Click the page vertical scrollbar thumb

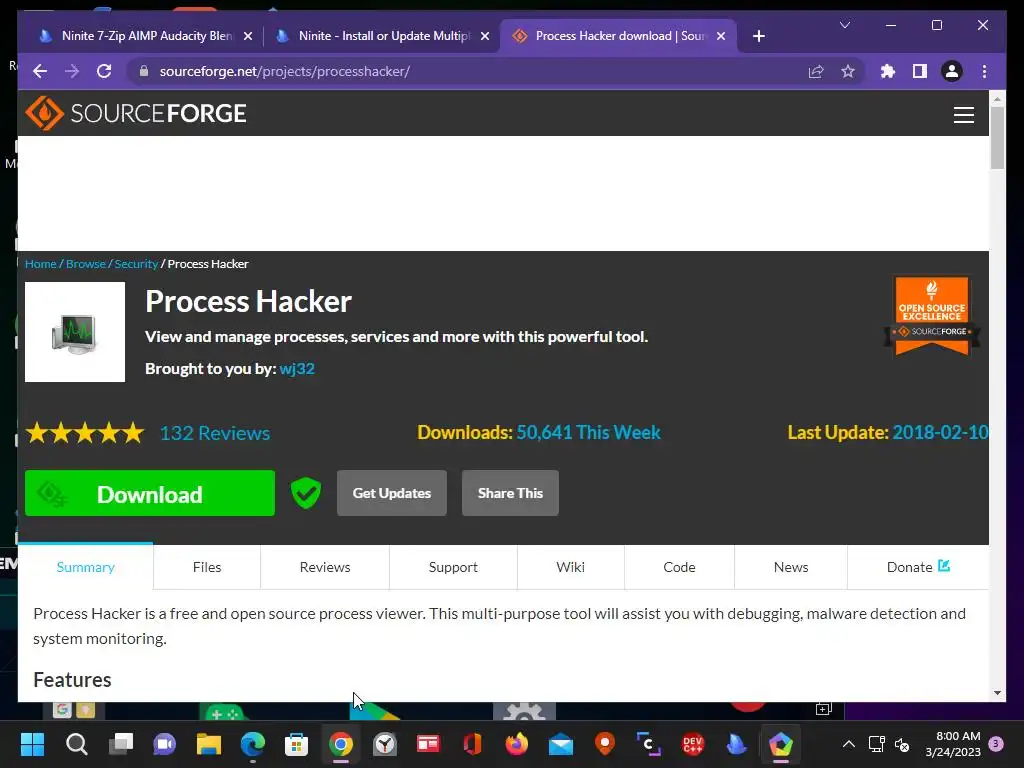[x=997, y=138]
